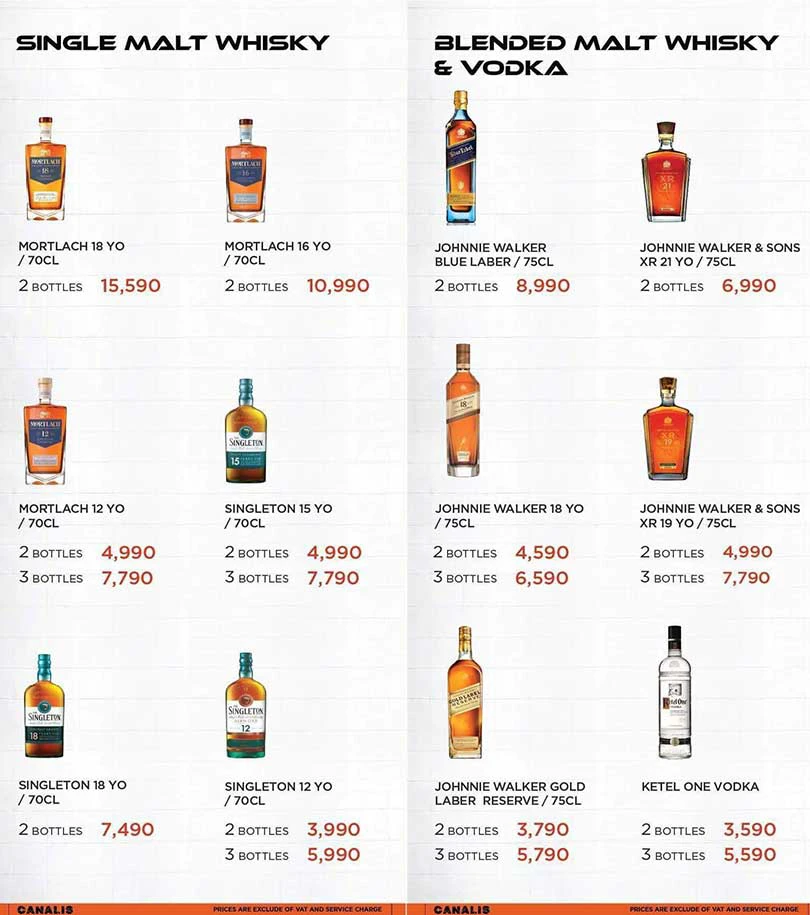
Task: Click the Mortlach 12 YO bottle image
Action: (45, 431)
